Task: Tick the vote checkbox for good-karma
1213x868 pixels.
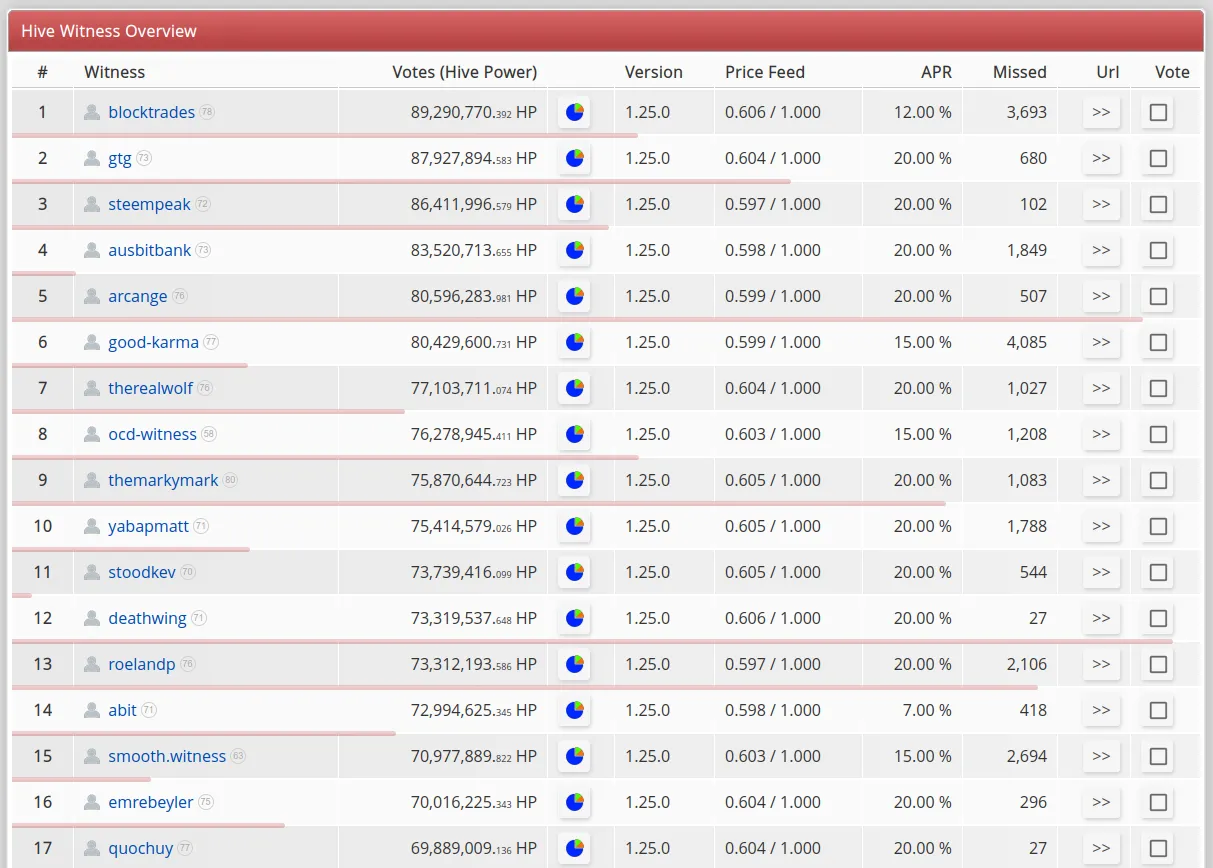Action: pyautogui.click(x=1158, y=343)
